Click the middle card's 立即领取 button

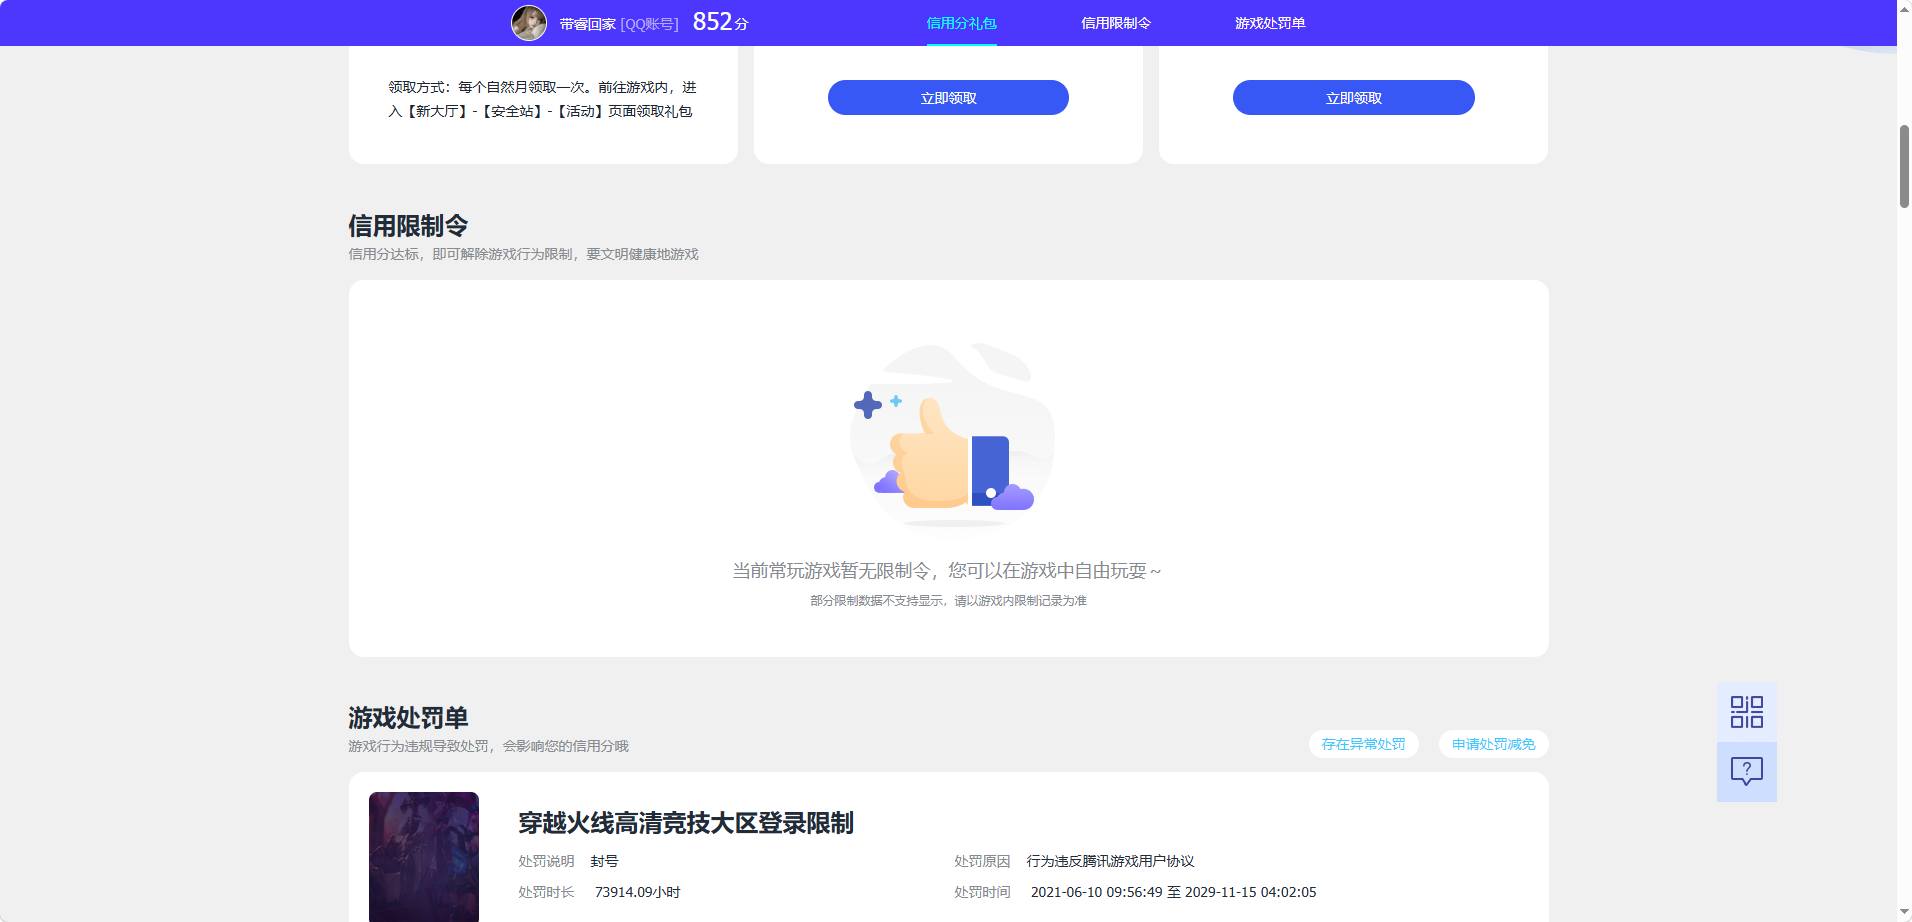[x=948, y=98]
